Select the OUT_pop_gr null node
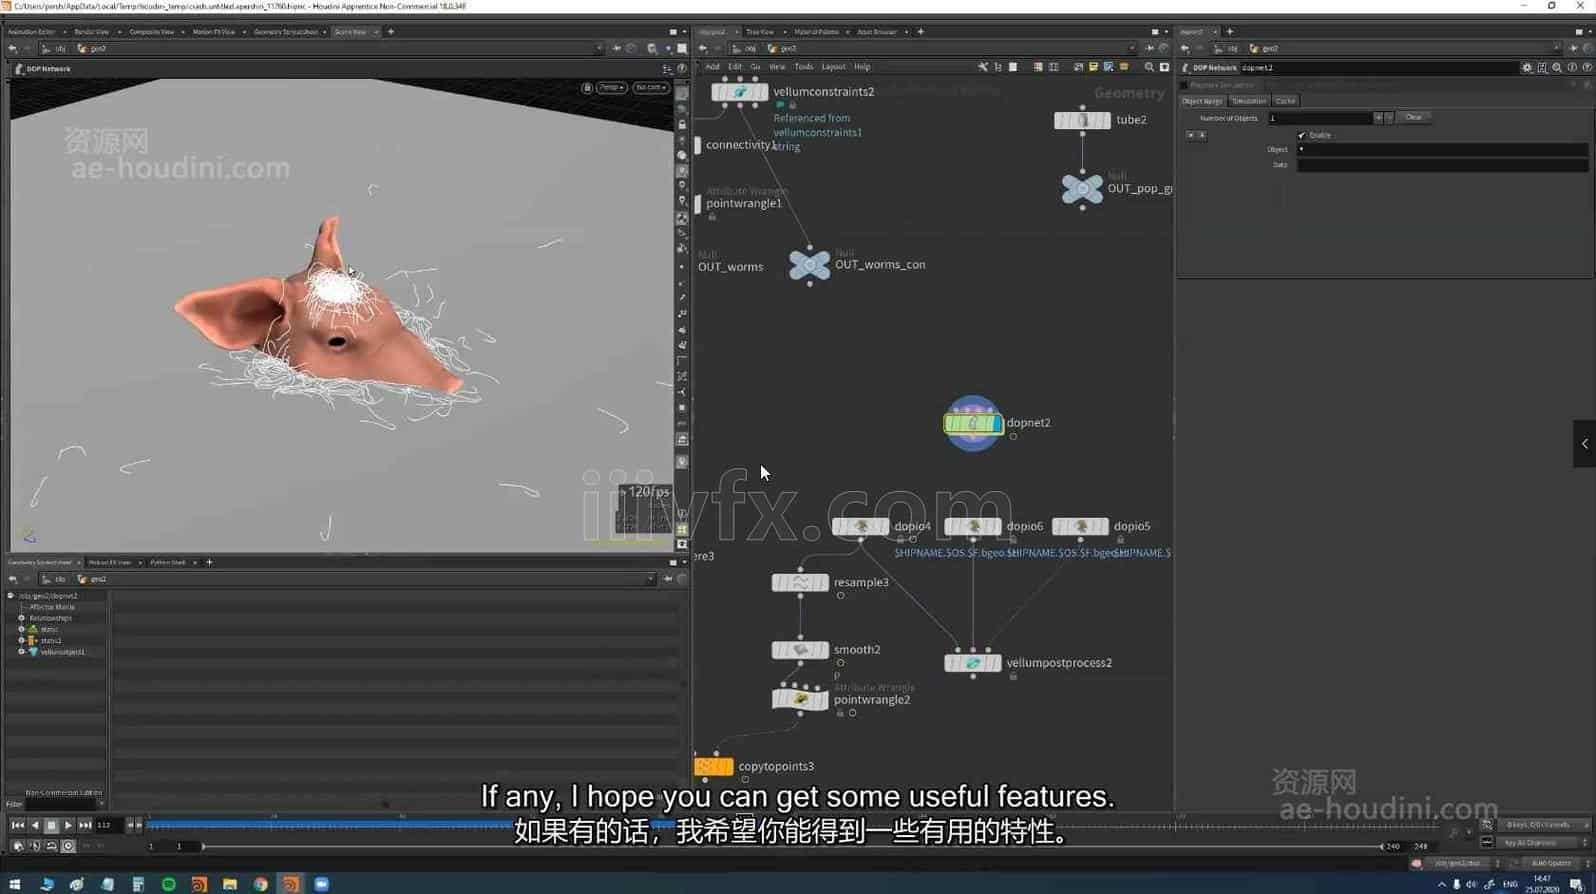This screenshot has height=894, width=1596. tap(1082, 188)
